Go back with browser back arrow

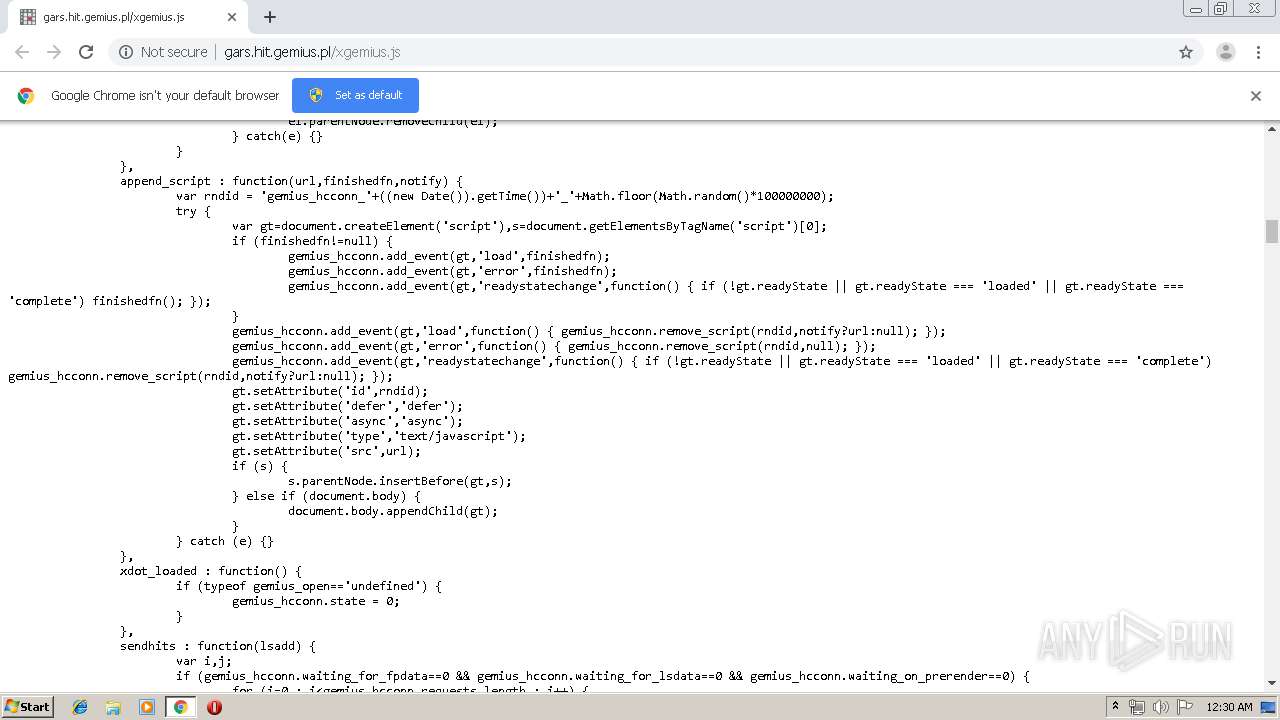[22, 52]
